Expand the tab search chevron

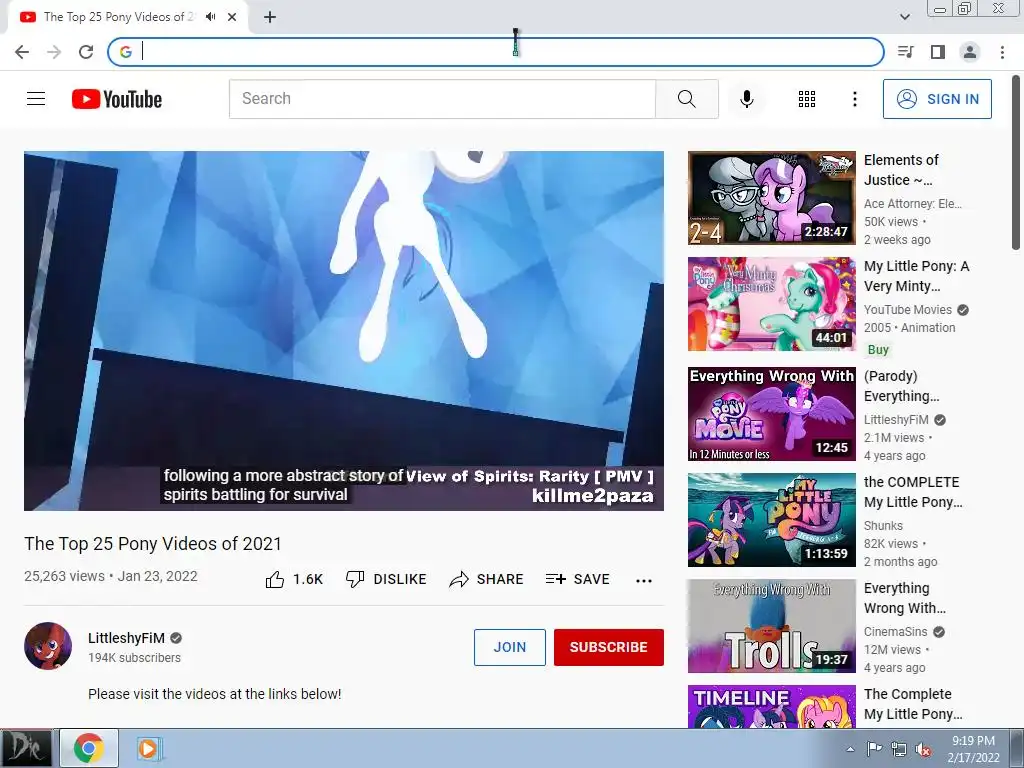(x=904, y=17)
